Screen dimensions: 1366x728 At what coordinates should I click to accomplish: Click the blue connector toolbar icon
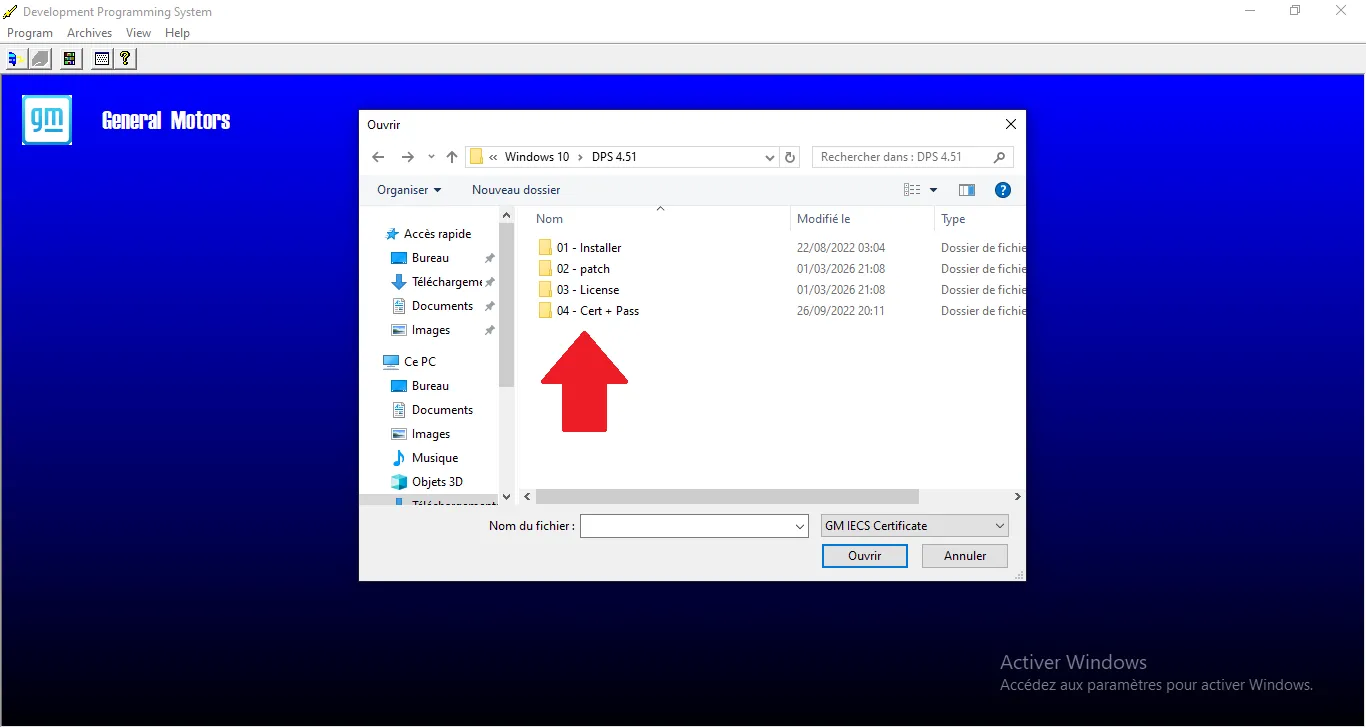[13, 59]
